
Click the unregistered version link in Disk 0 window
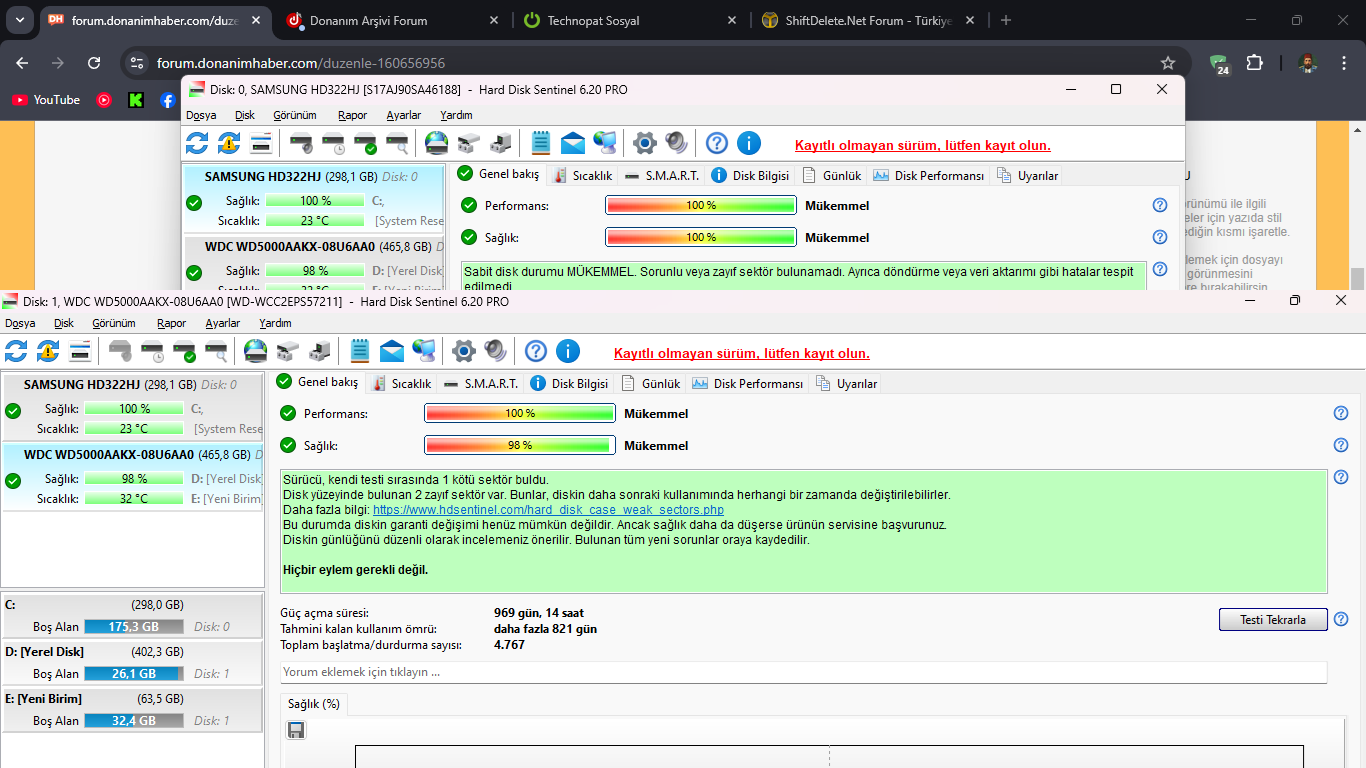point(923,145)
